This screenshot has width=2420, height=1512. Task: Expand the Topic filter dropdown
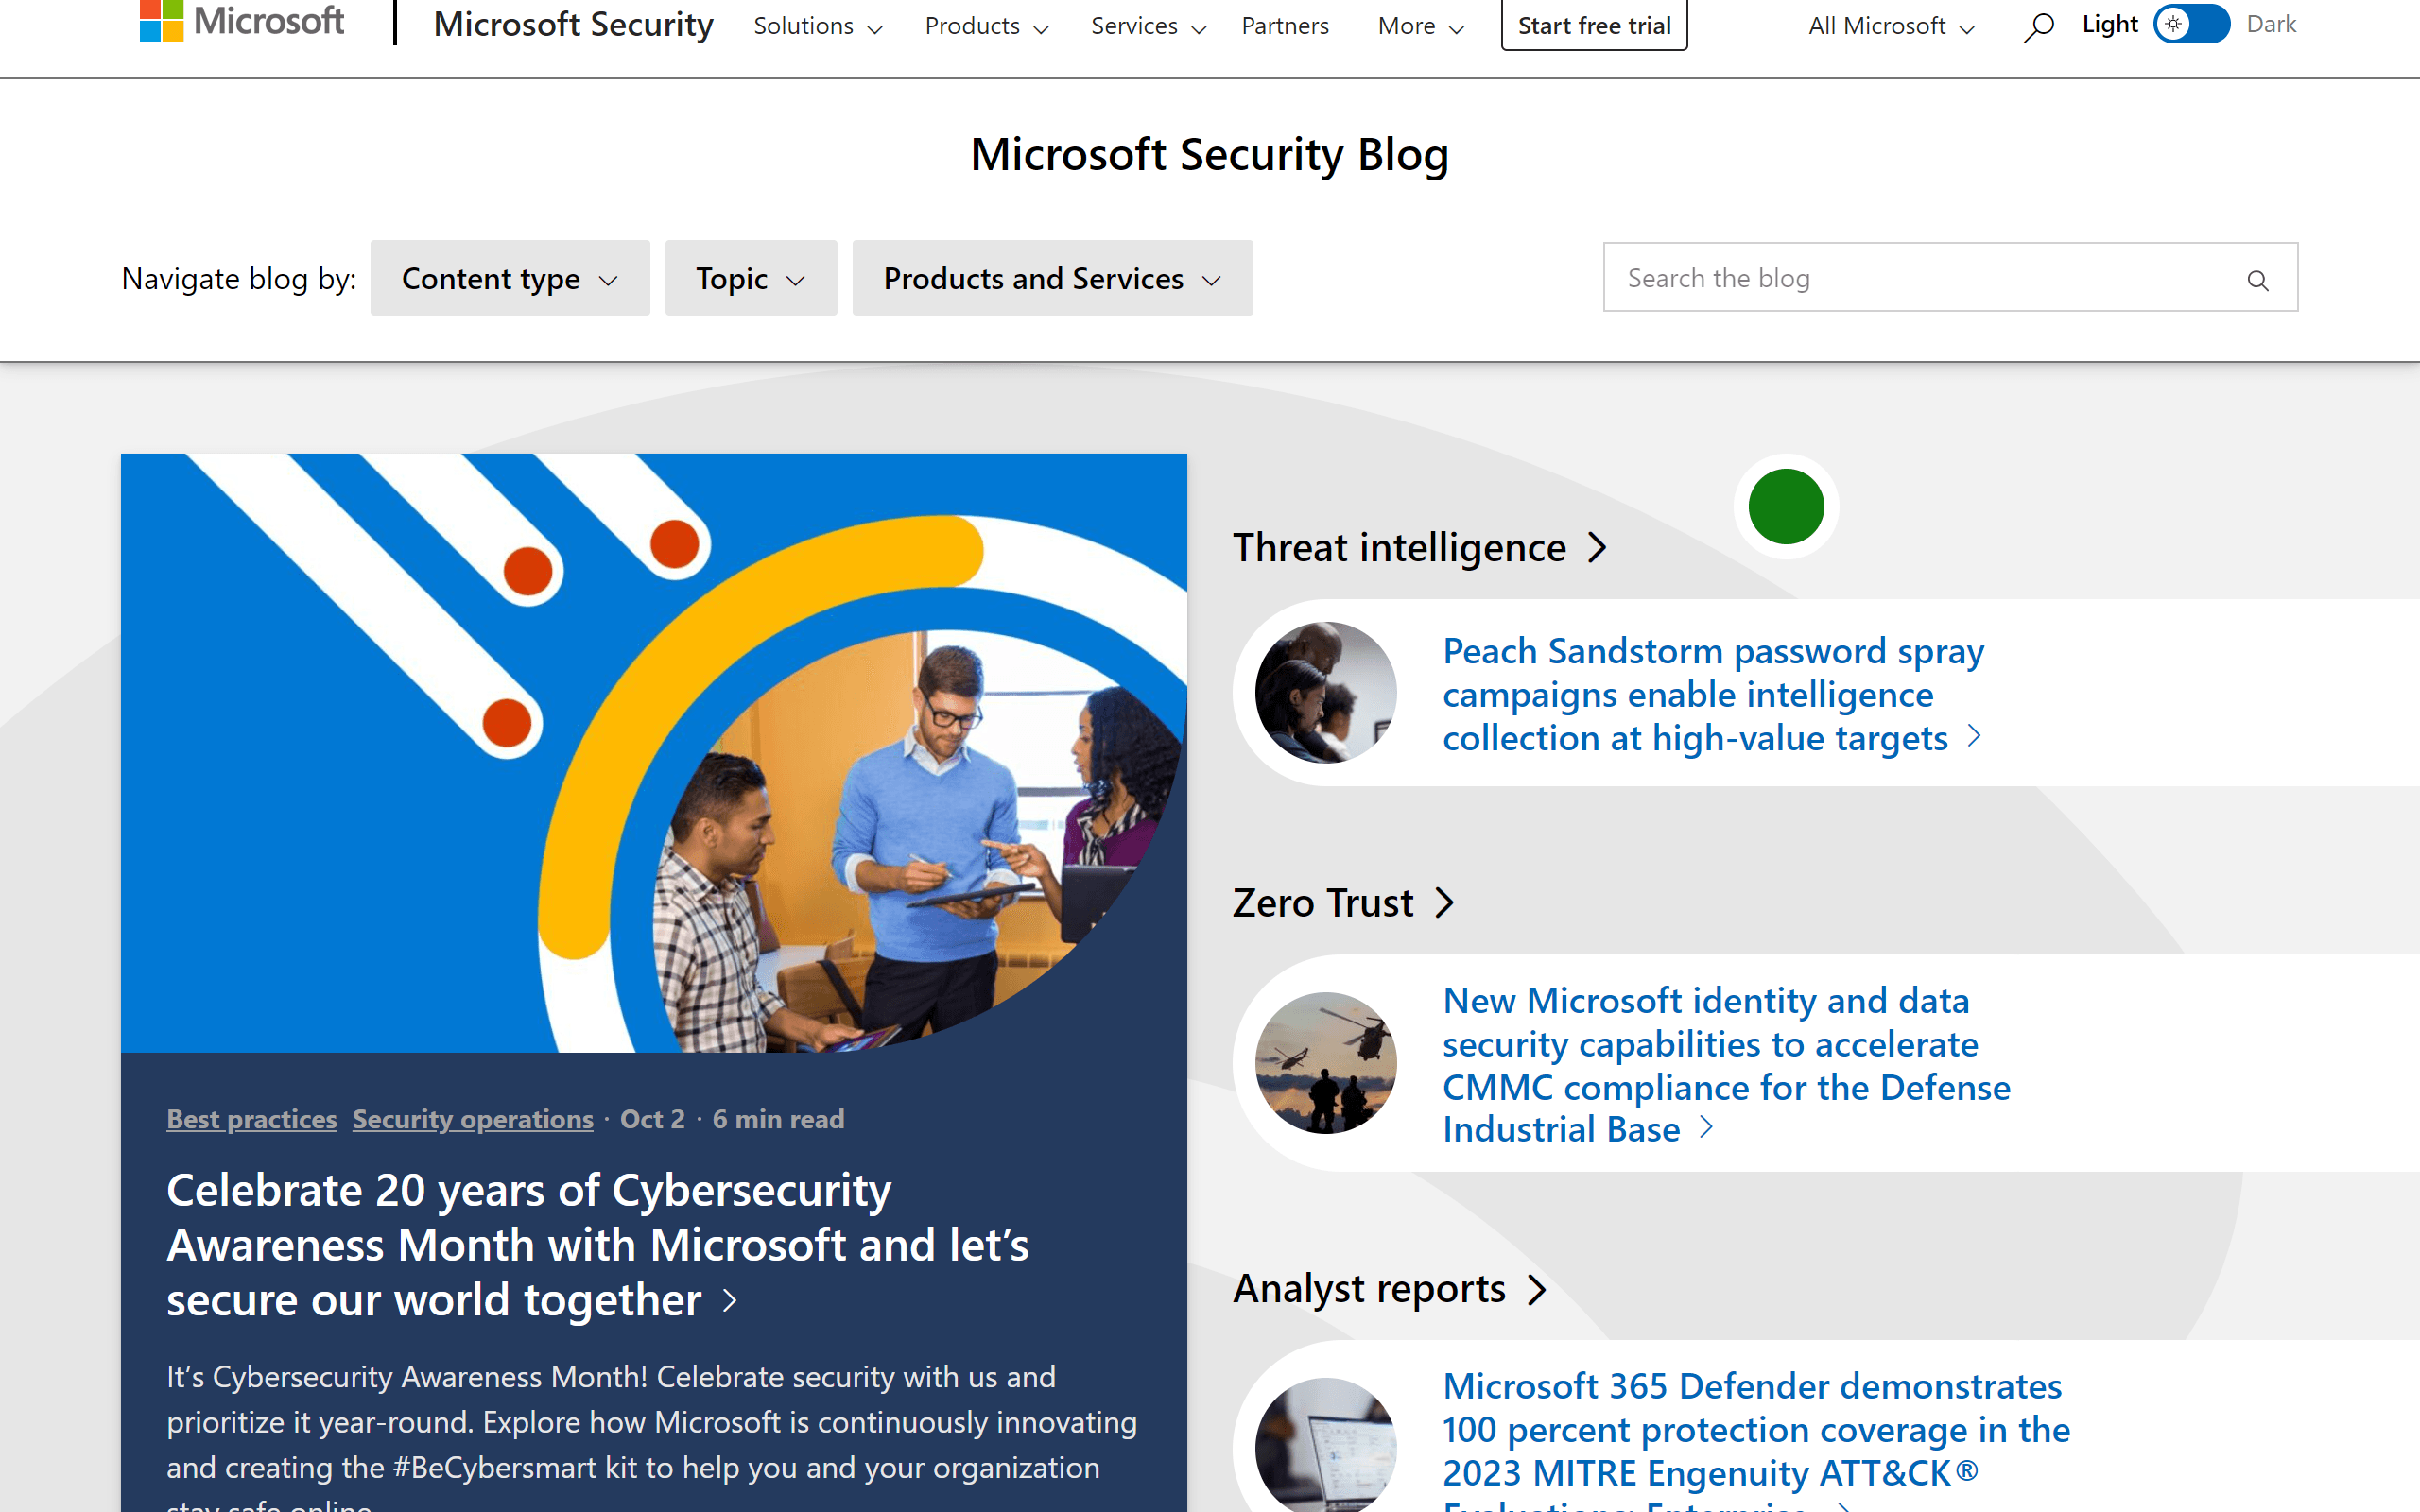pos(750,278)
